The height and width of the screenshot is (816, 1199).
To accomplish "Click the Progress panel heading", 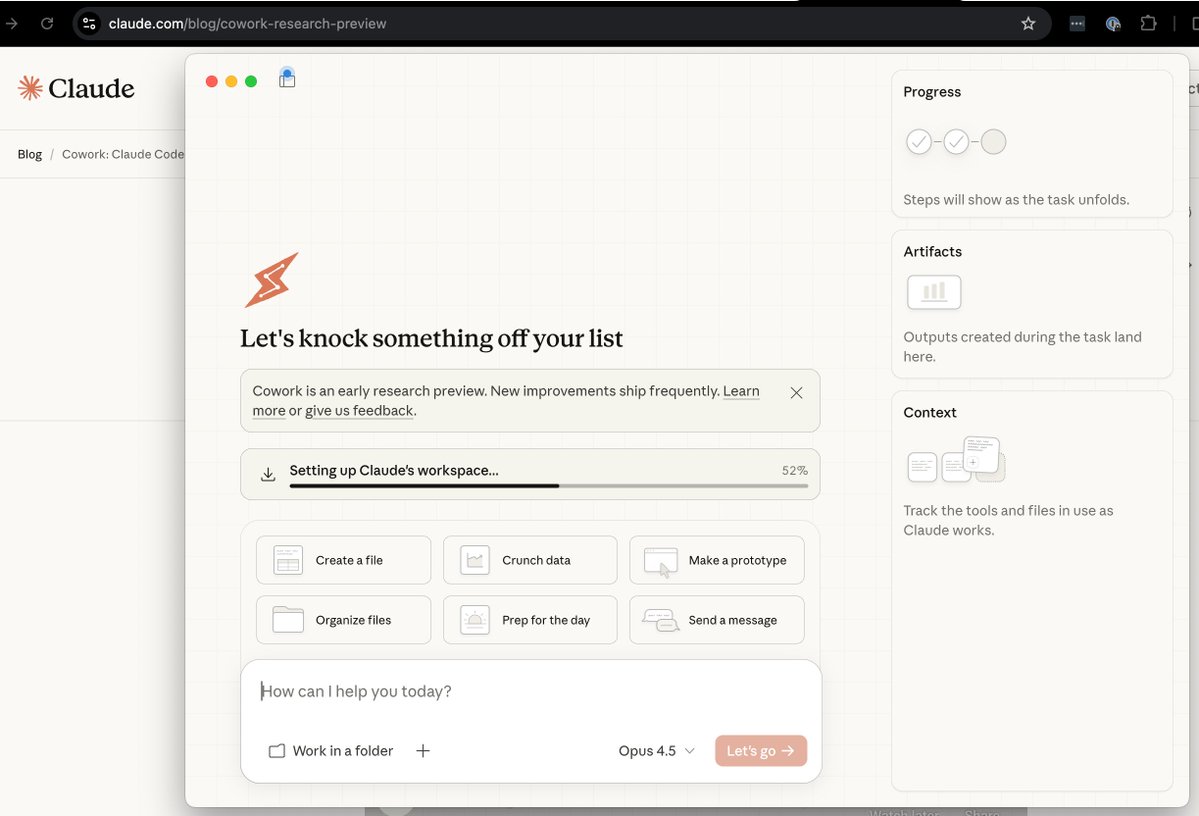I will (x=932, y=92).
